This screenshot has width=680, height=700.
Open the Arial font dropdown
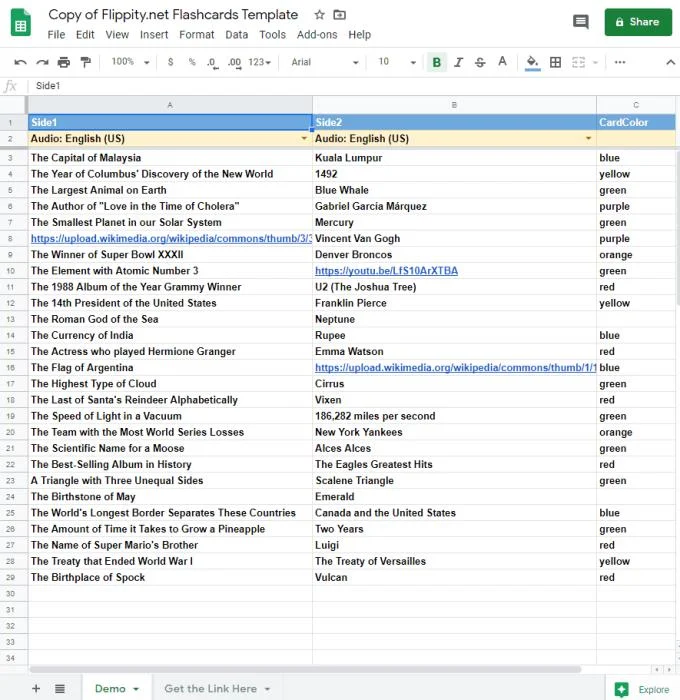325,62
